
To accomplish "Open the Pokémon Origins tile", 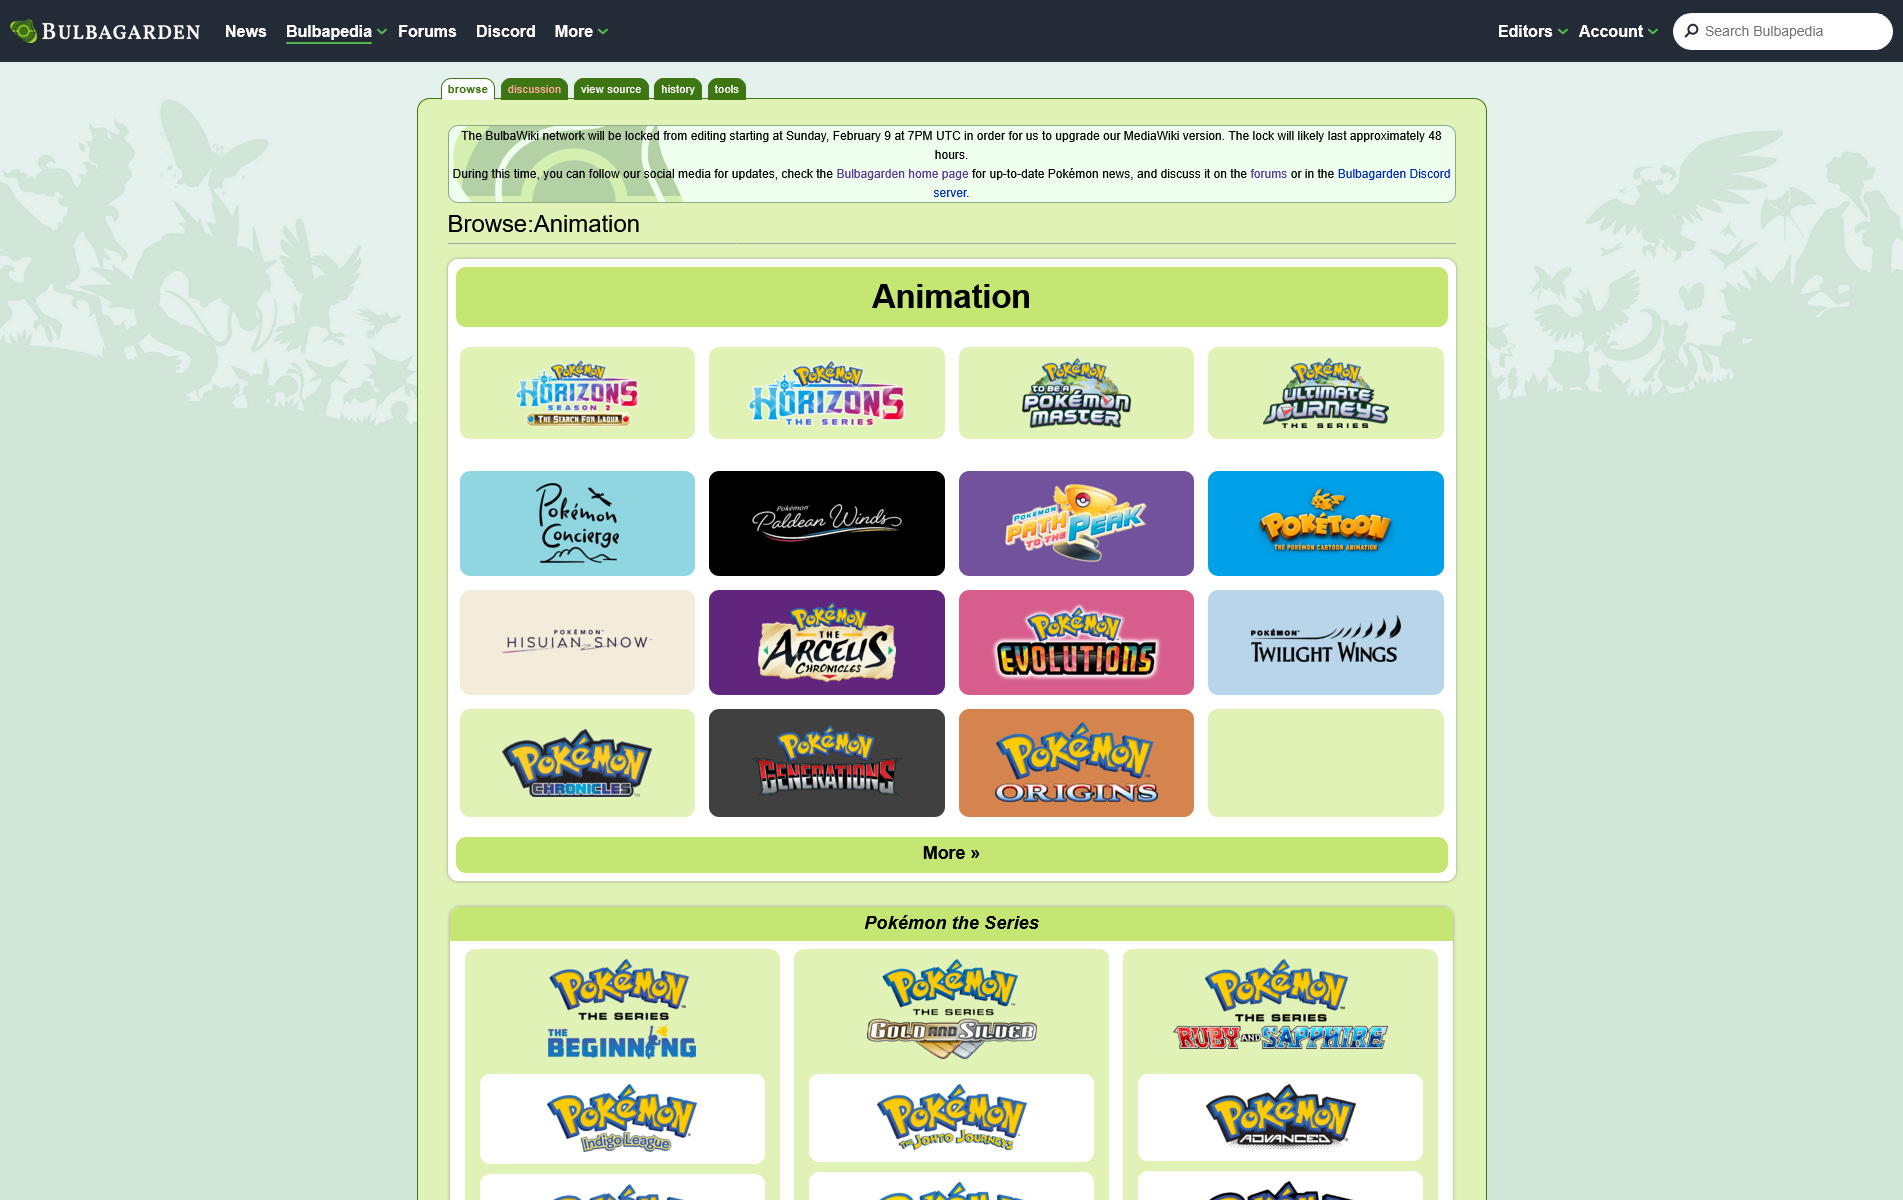I will (1076, 763).
